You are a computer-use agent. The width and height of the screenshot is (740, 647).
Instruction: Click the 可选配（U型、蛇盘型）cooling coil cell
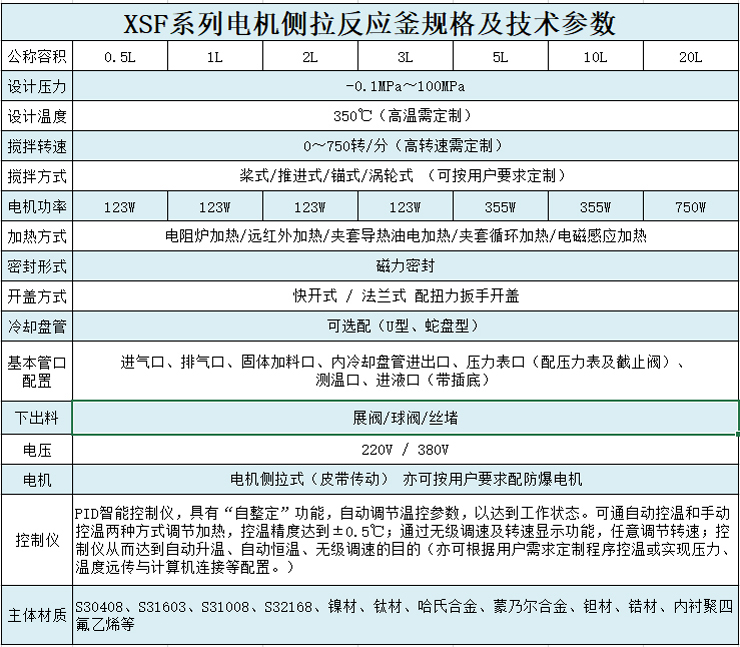click(x=405, y=327)
